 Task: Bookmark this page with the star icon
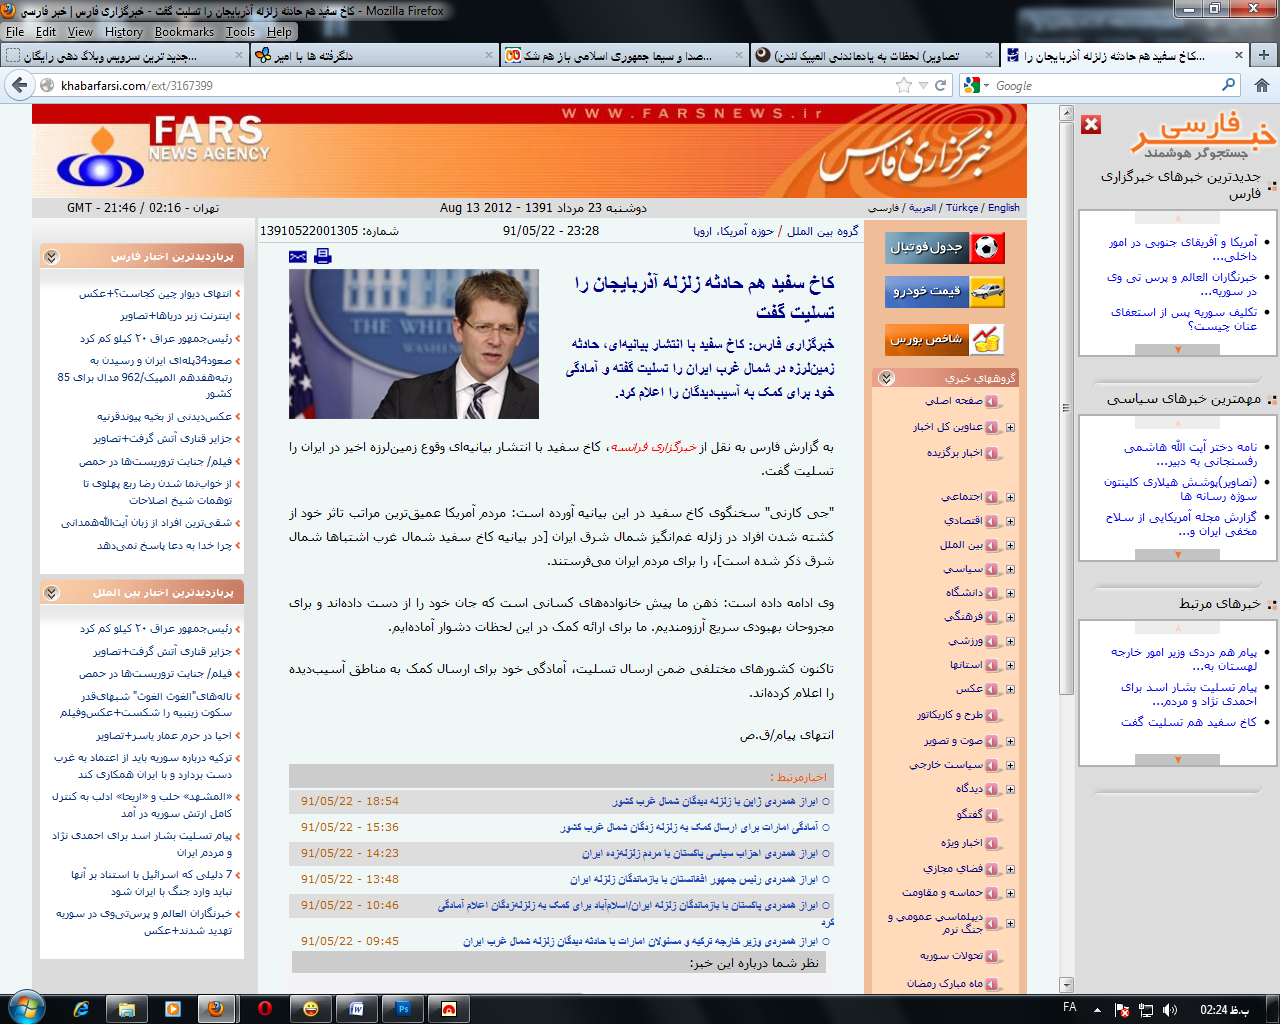(x=904, y=85)
